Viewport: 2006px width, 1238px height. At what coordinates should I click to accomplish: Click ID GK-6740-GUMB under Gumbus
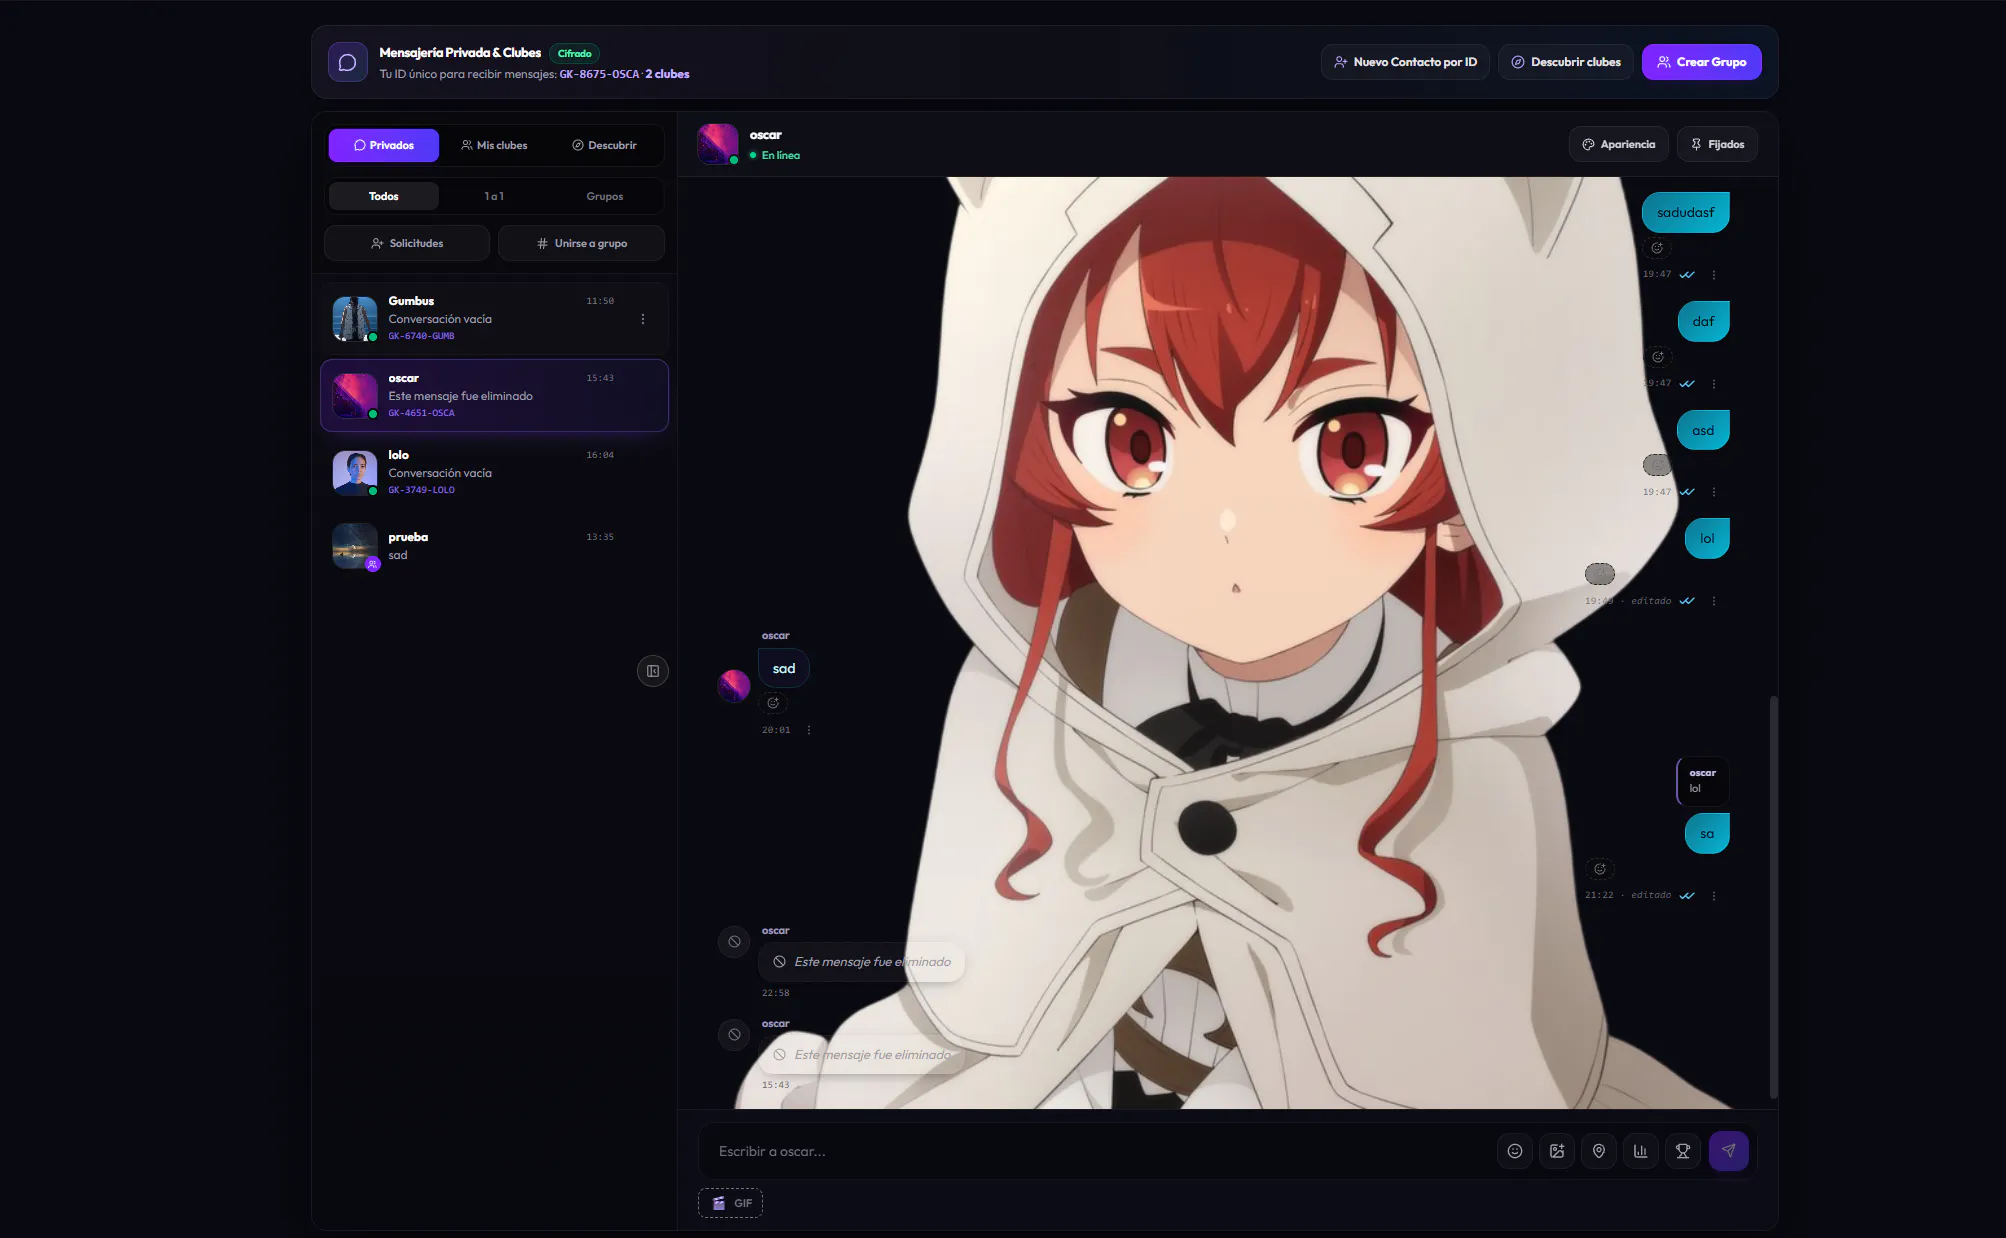pos(421,336)
